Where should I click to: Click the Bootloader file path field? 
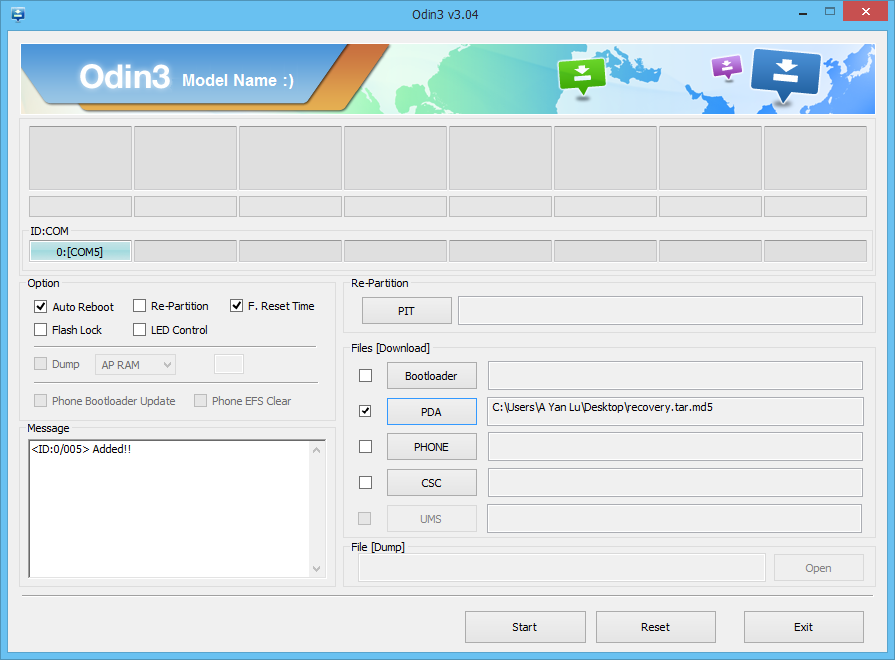click(x=675, y=376)
